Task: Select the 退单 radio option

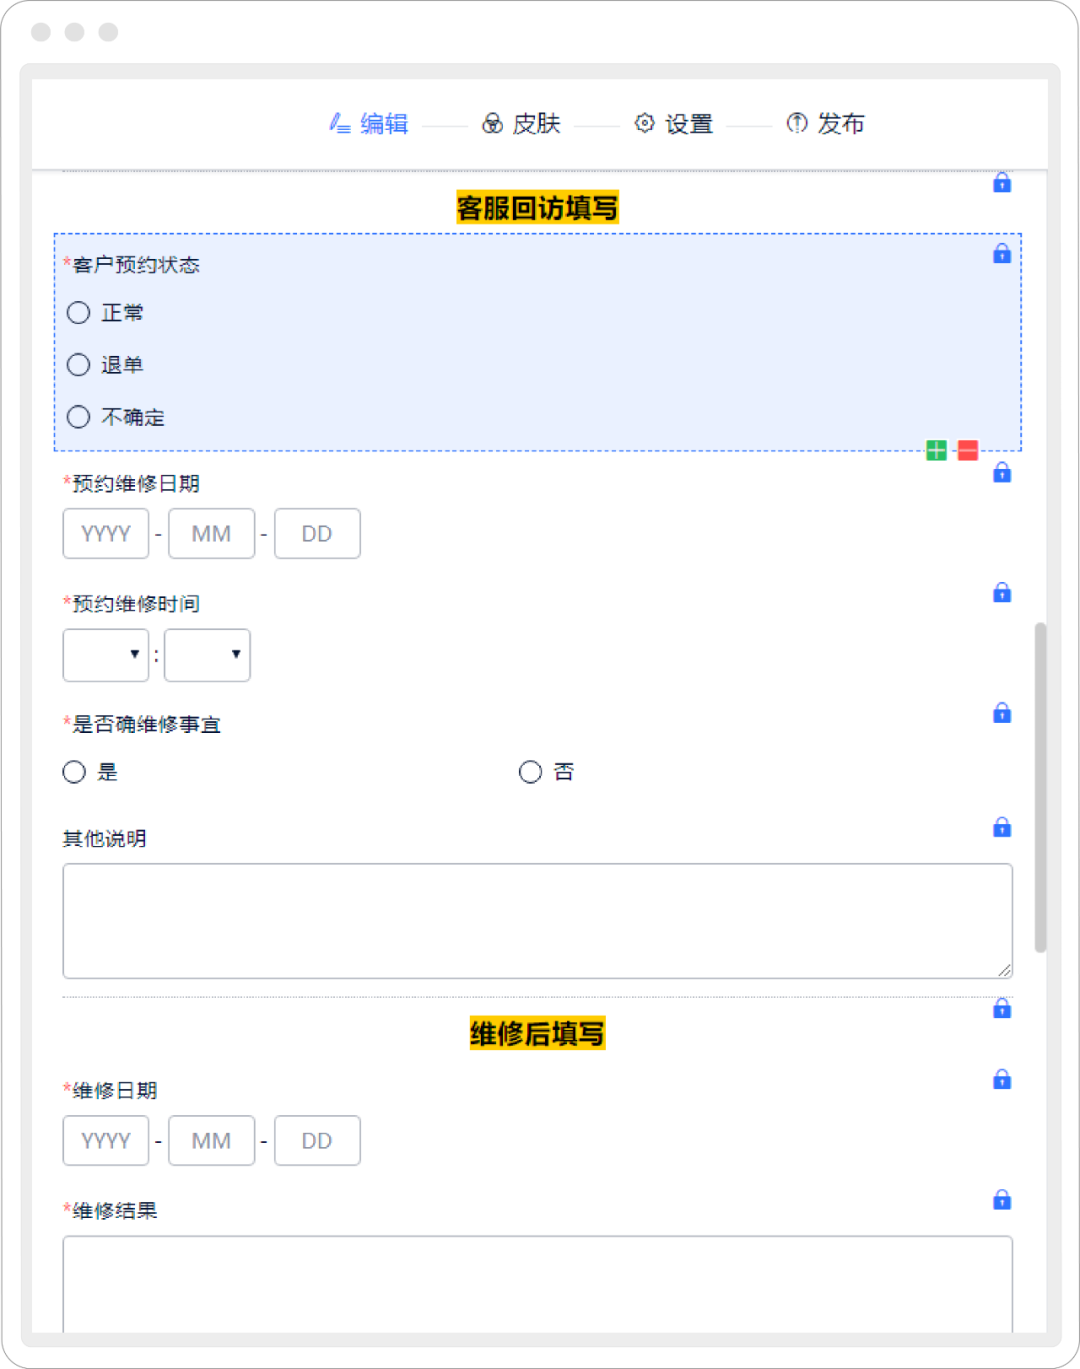Action: pos(78,365)
